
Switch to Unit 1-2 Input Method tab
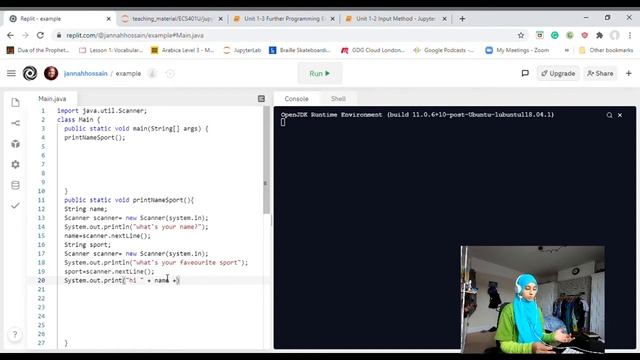click(x=395, y=19)
